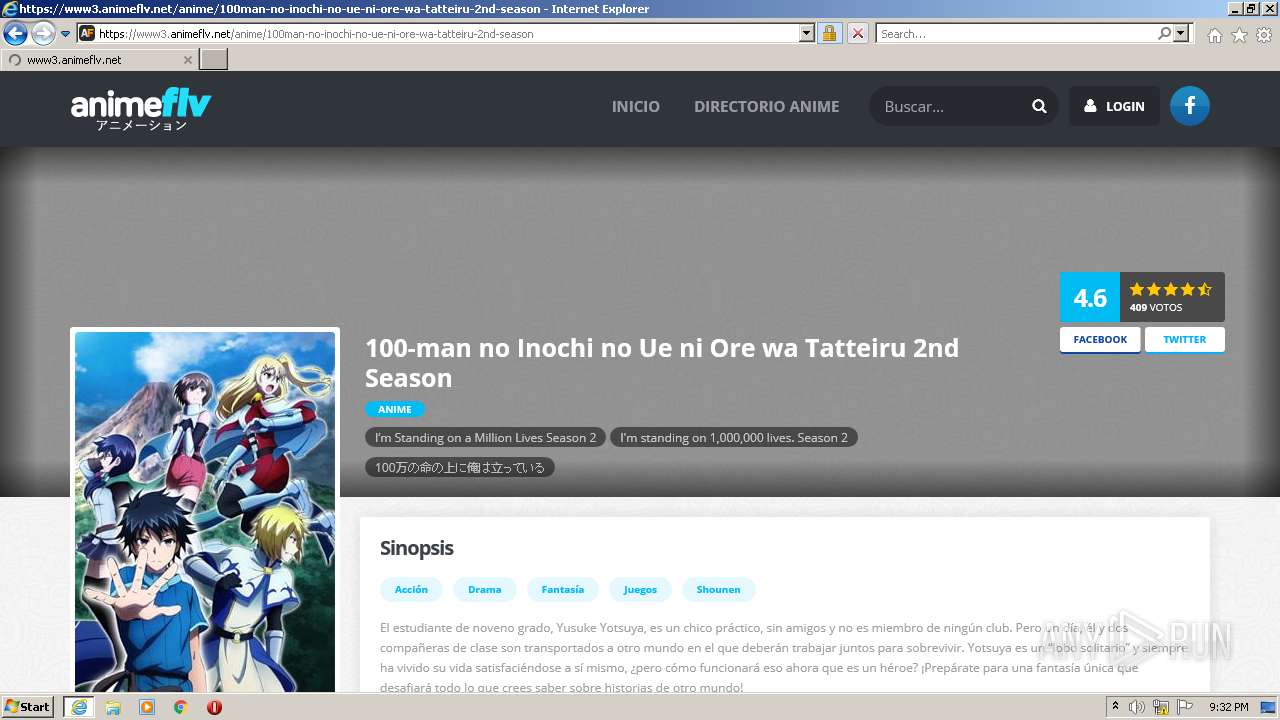Screen dimensions: 1280x720
Task: Open search provider dropdown arrow
Action: pos(1182,33)
